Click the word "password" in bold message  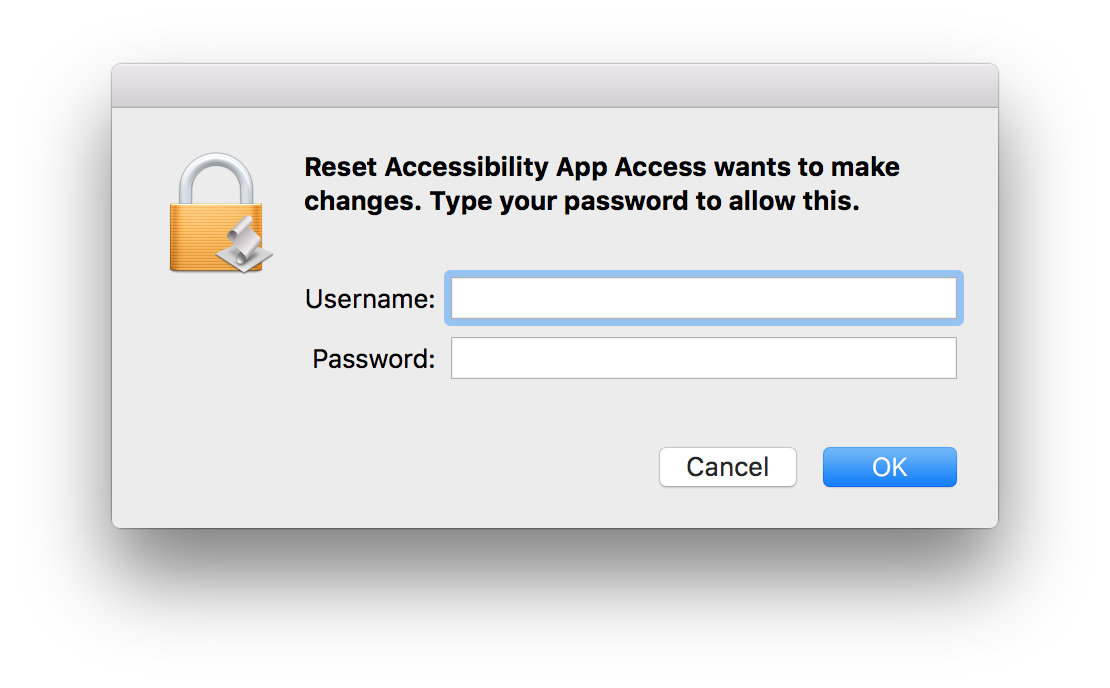[626, 202]
